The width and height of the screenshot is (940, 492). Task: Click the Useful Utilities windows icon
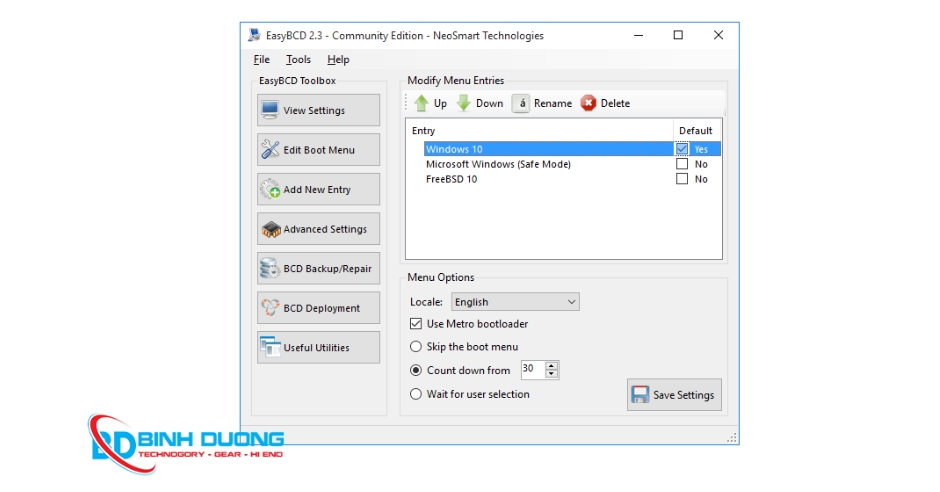(270, 347)
